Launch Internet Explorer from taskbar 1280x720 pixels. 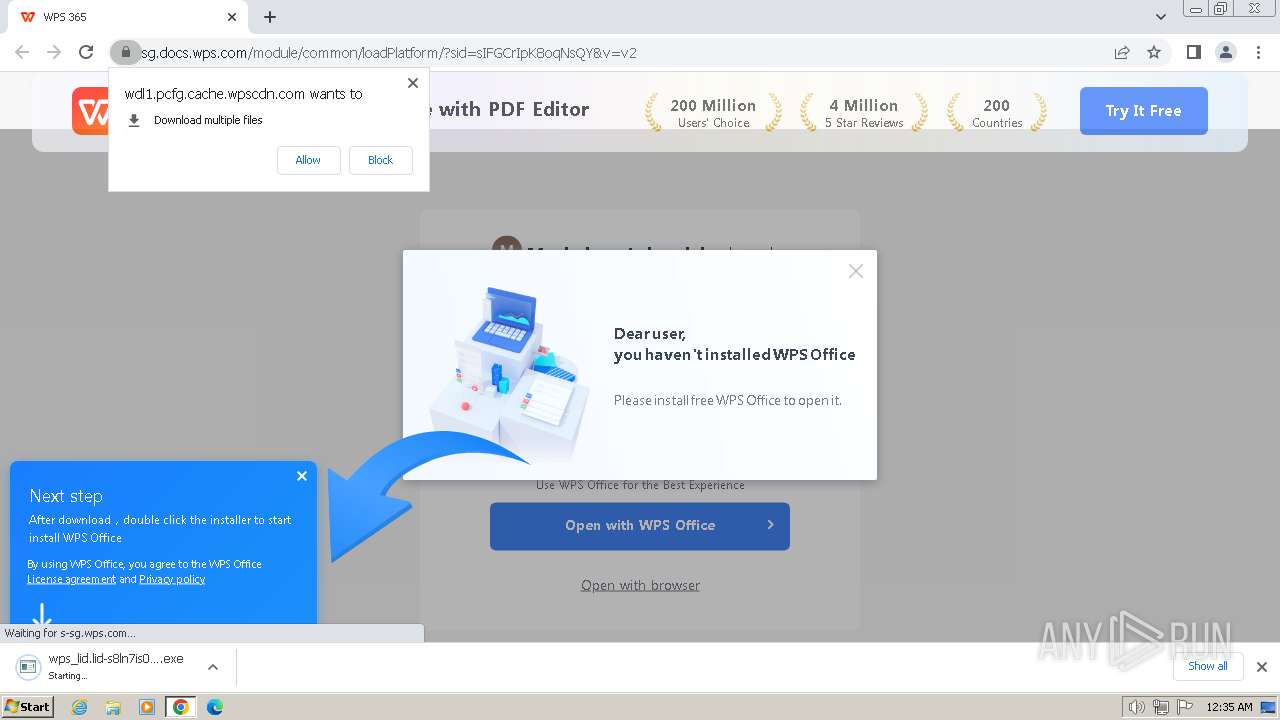click(79, 707)
